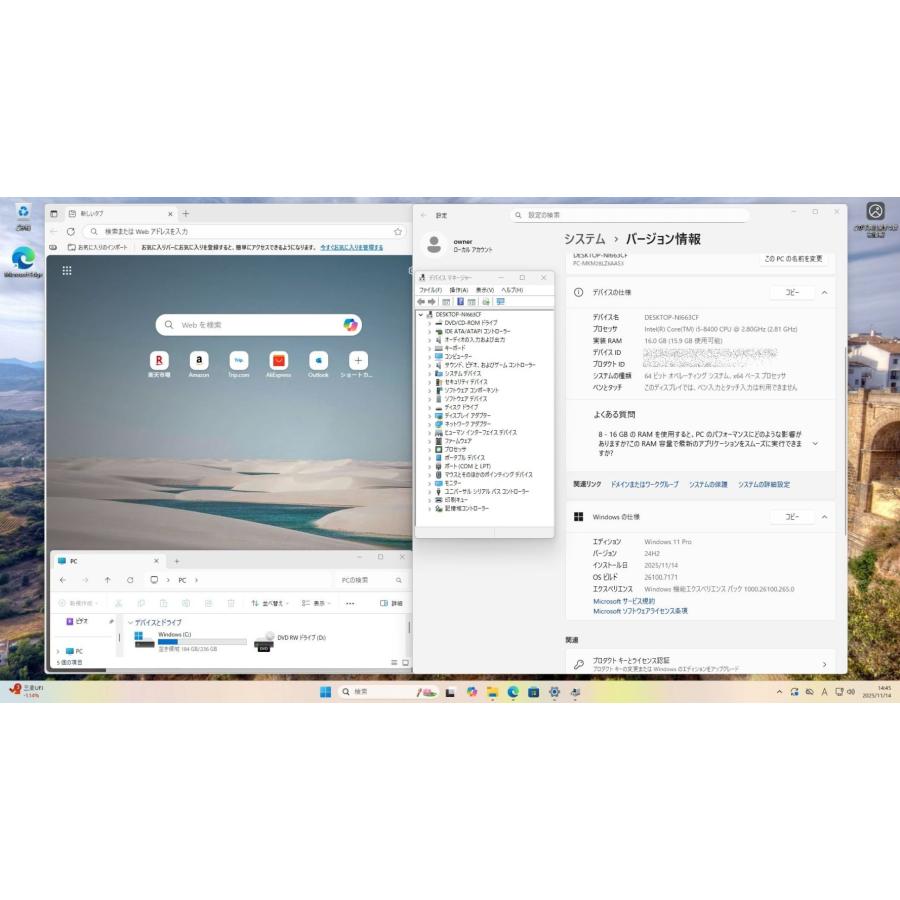Image resolution: width=900 pixels, height=900 pixels.
Task: Open Microsoft サービス規約 link
Action: coord(624,601)
